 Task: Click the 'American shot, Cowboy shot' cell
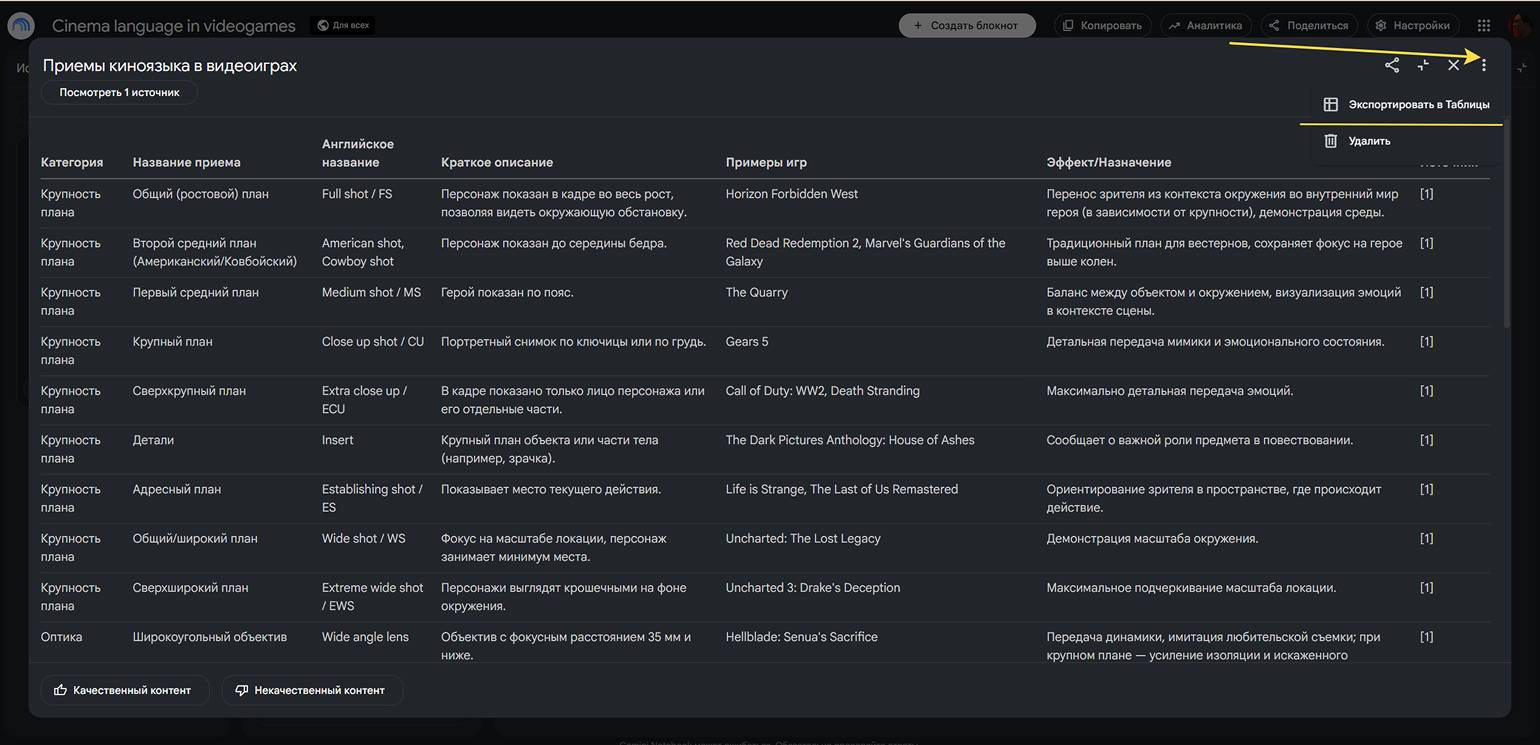point(363,252)
